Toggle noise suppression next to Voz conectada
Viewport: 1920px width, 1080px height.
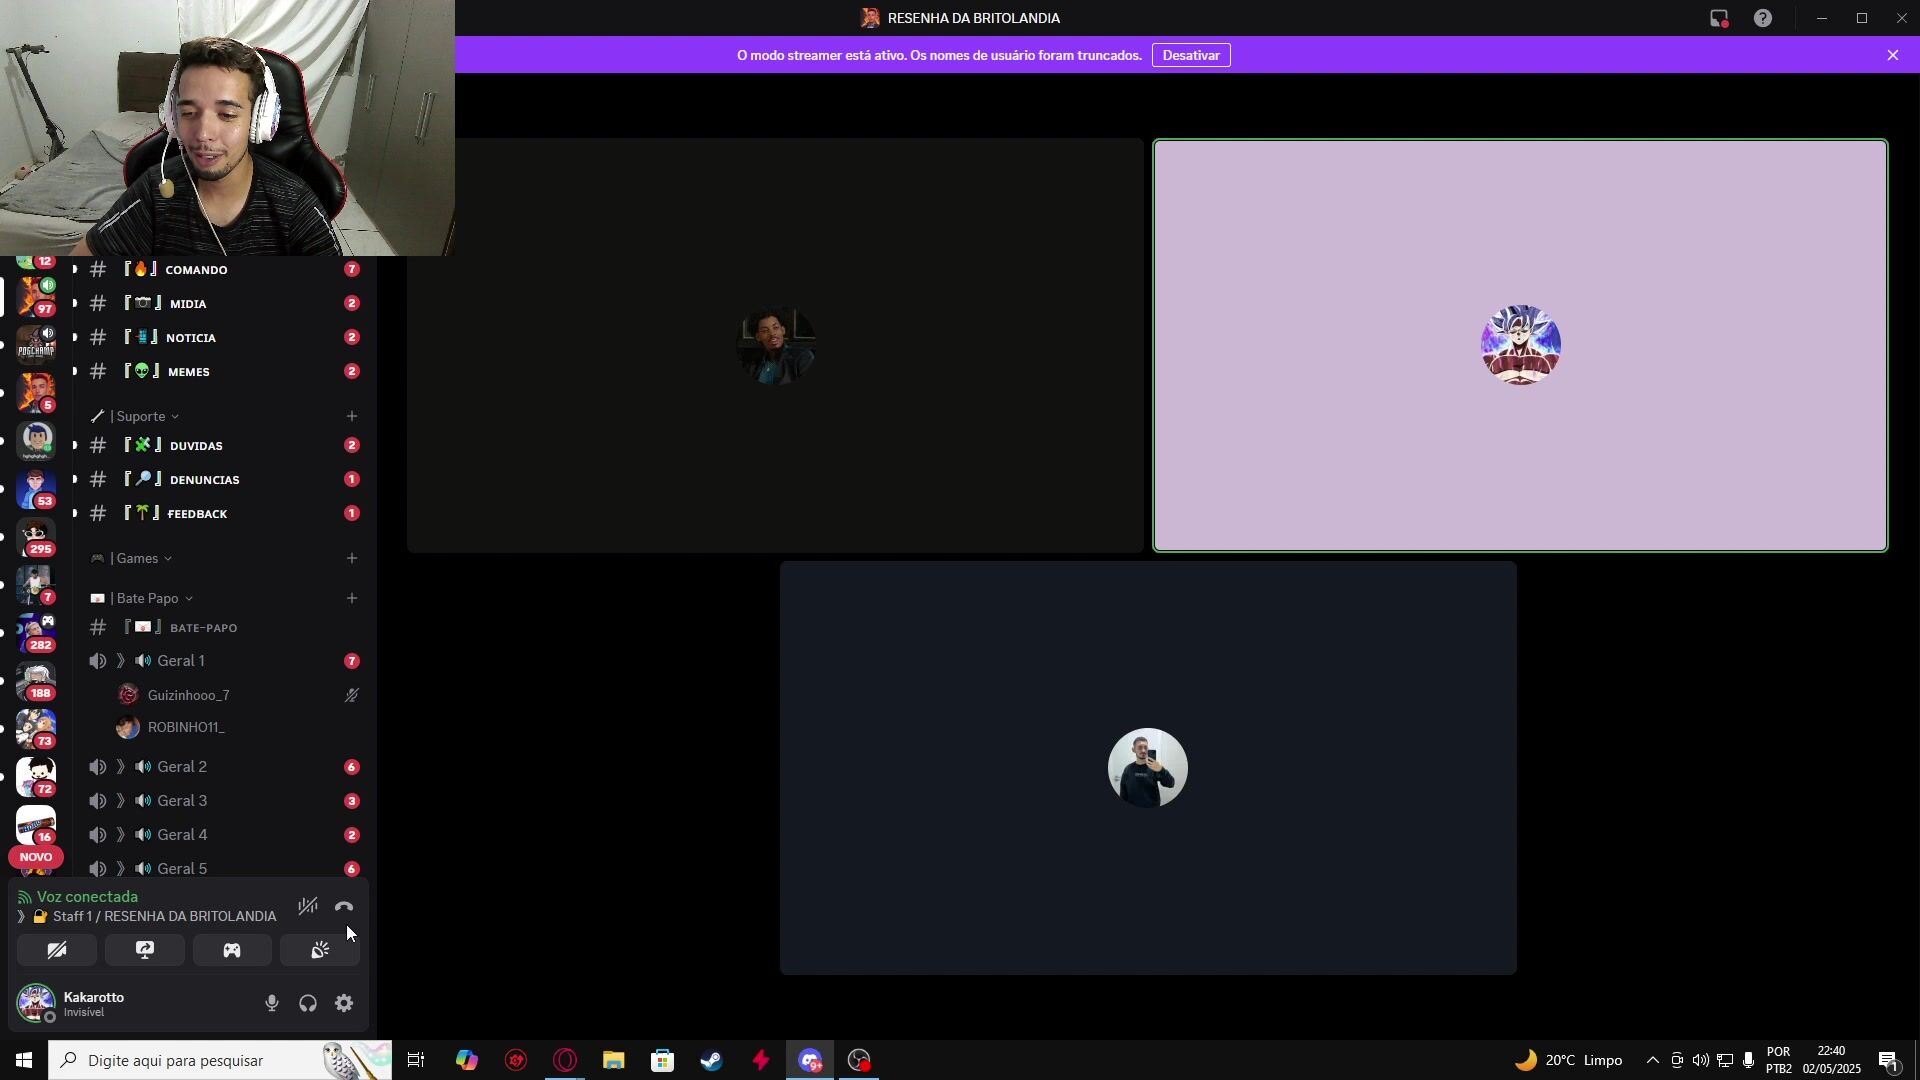(x=308, y=907)
